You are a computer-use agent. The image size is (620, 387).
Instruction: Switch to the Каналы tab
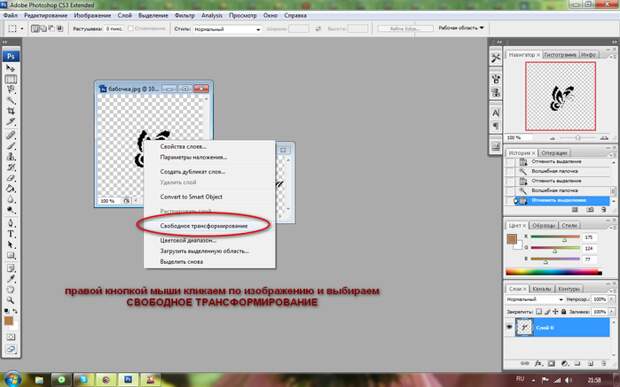coord(541,289)
